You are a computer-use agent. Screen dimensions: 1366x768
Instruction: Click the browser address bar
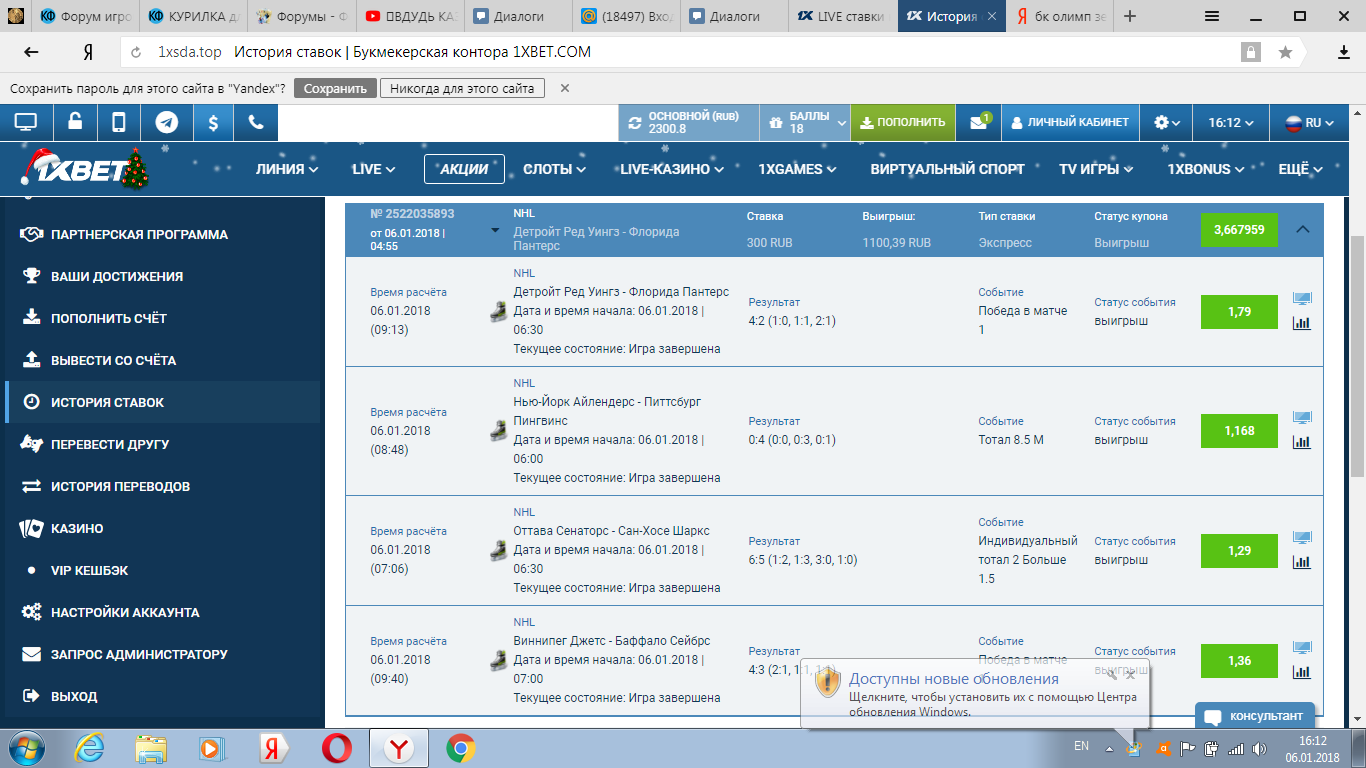coord(680,52)
